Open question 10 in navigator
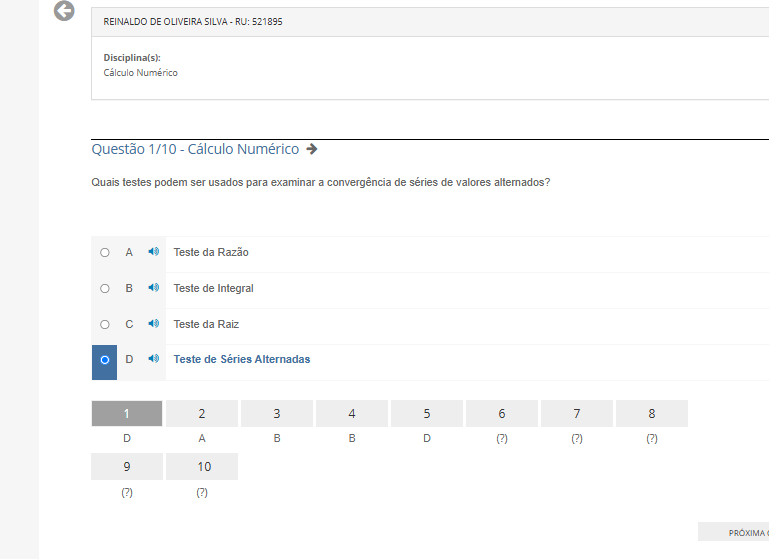The image size is (769, 559). tap(202, 467)
